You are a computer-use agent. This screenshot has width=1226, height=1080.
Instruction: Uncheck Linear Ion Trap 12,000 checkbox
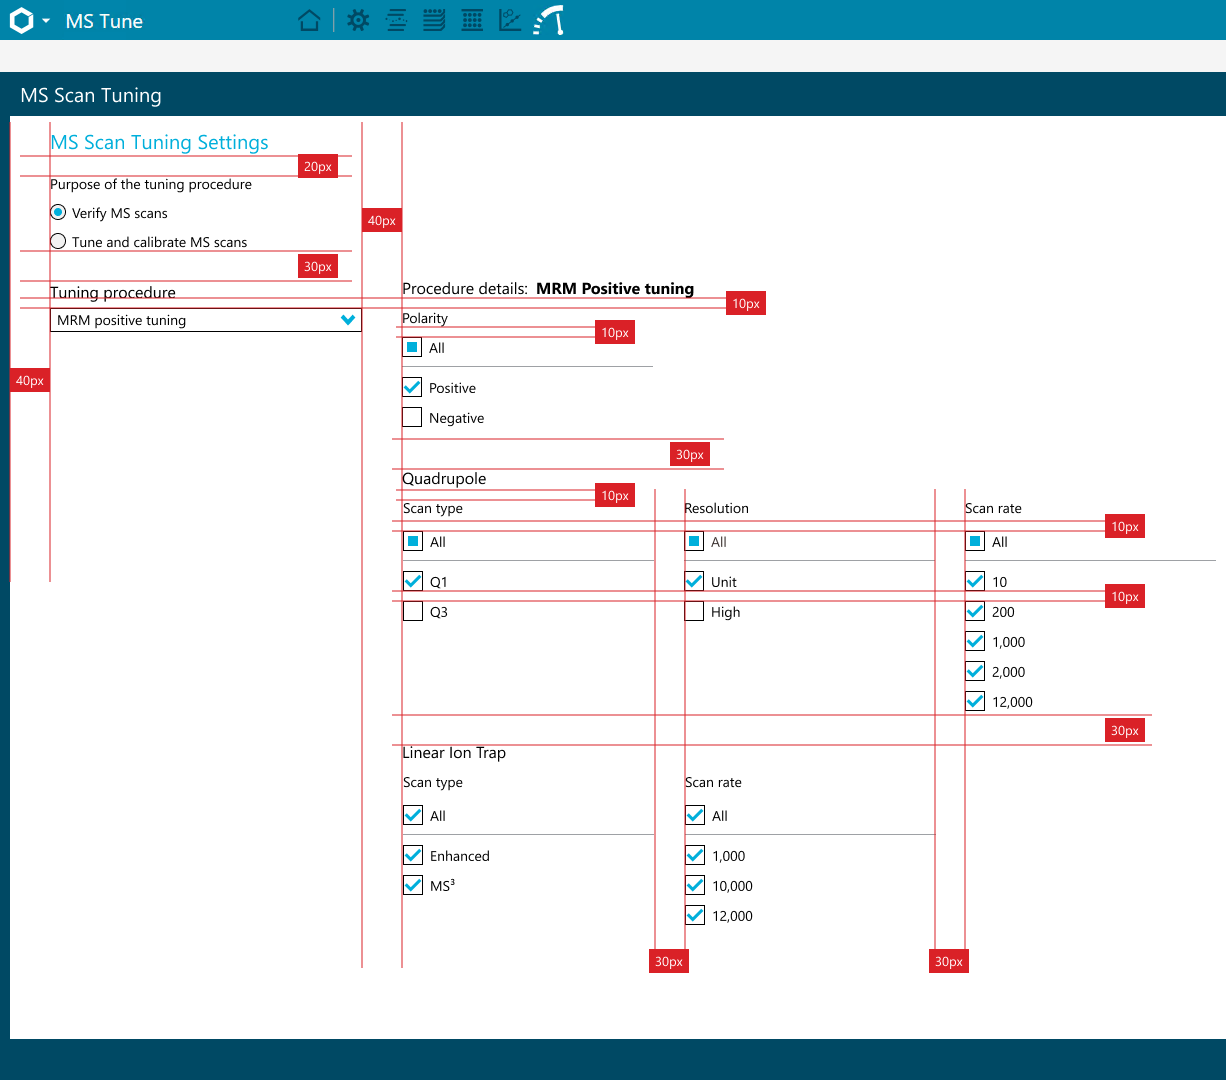(695, 915)
